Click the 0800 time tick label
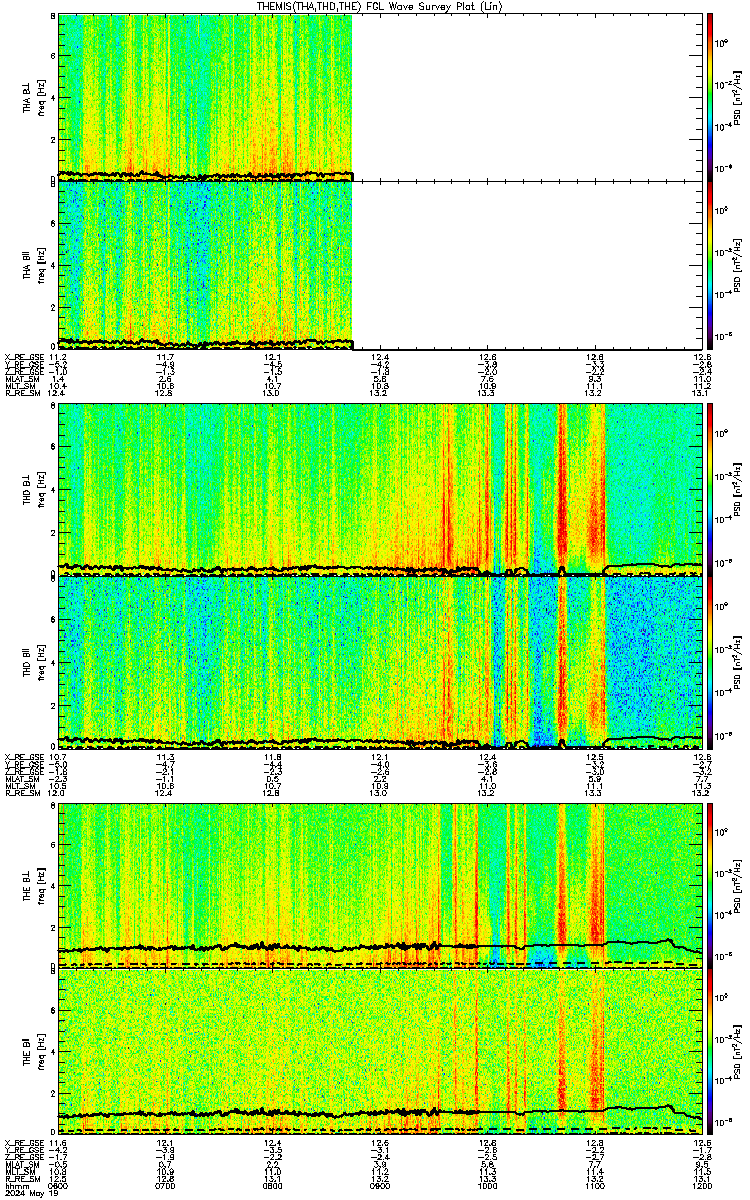The width and height of the screenshot is (750, 1200). pyautogui.click(x=273, y=1185)
